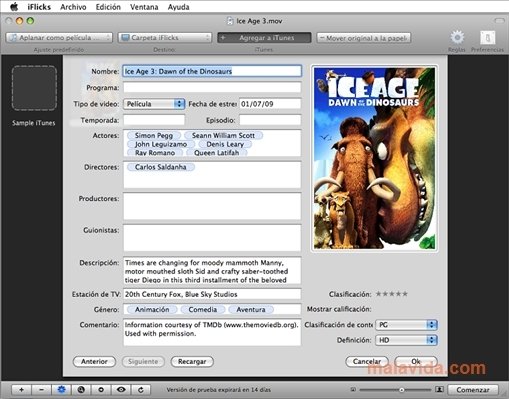Click the Temporada field
509x399 pixels.
click(154, 120)
